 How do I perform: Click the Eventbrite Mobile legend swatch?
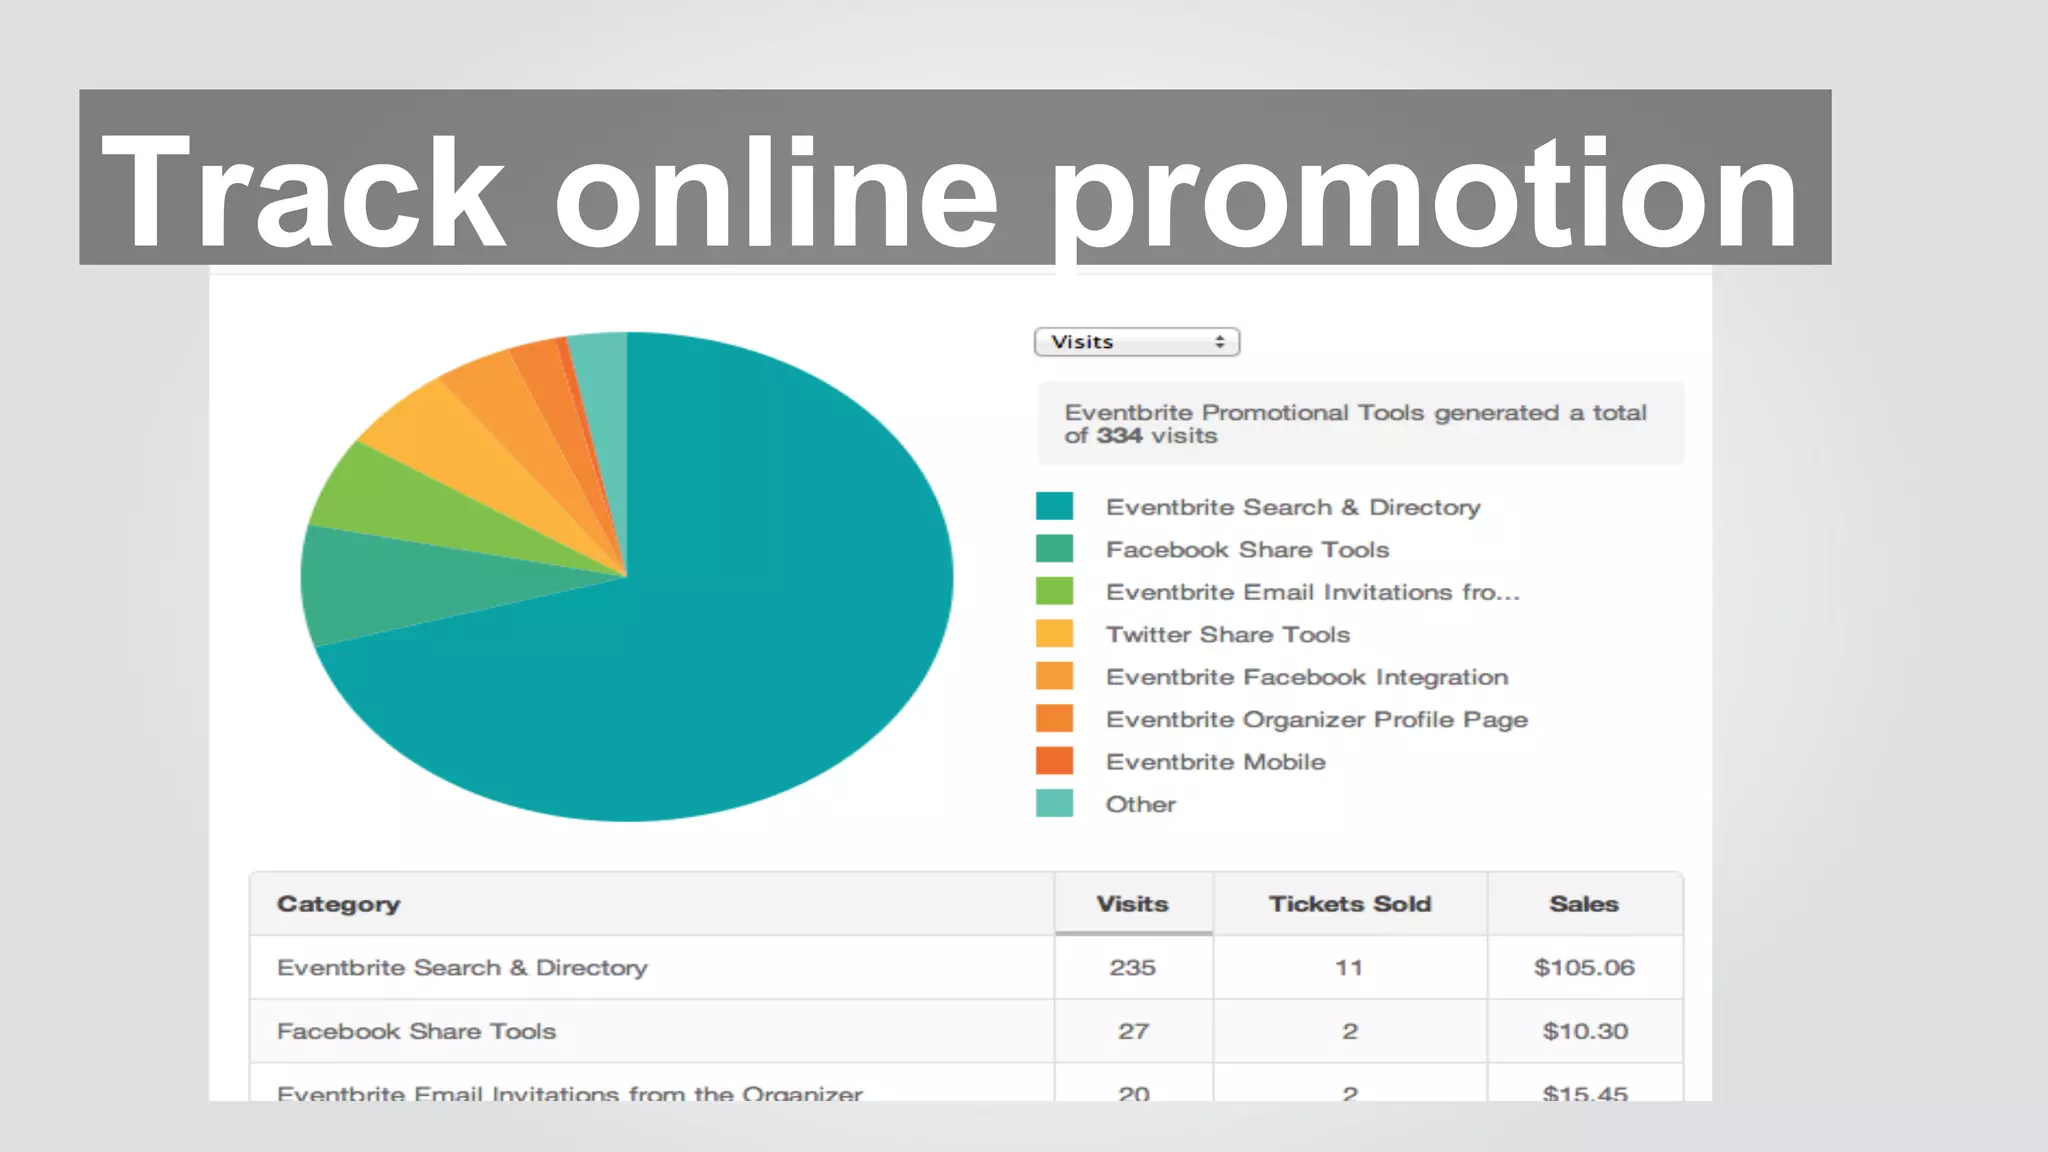tap(1054, 761)
